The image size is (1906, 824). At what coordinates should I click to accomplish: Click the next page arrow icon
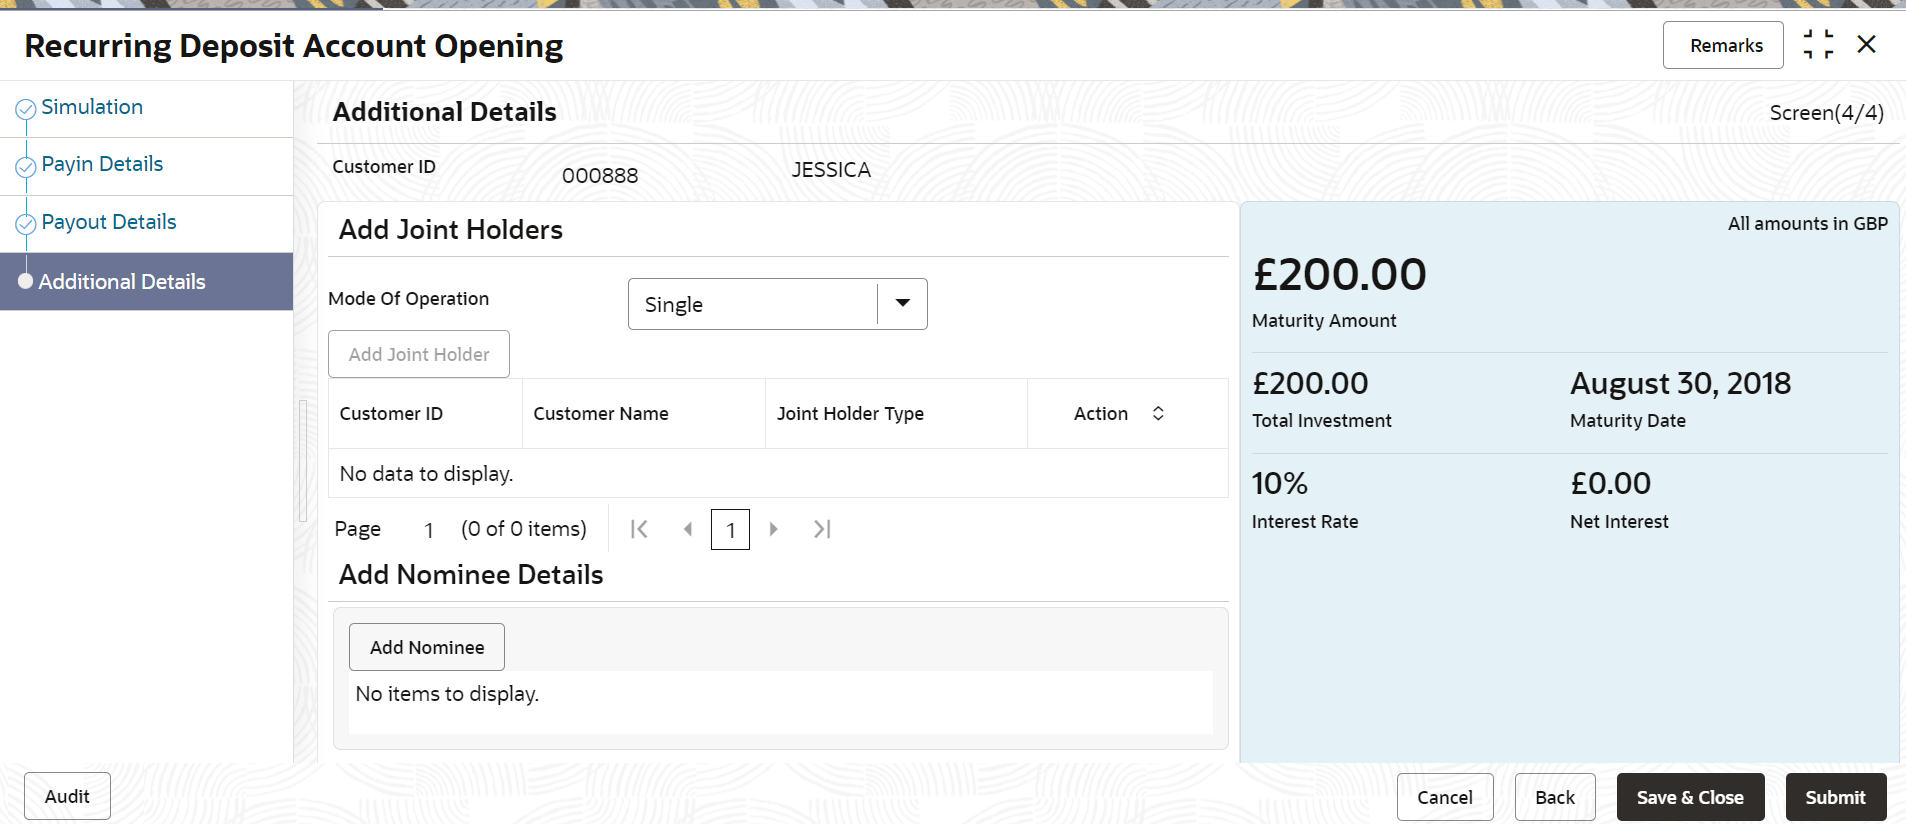click(773, 529)
